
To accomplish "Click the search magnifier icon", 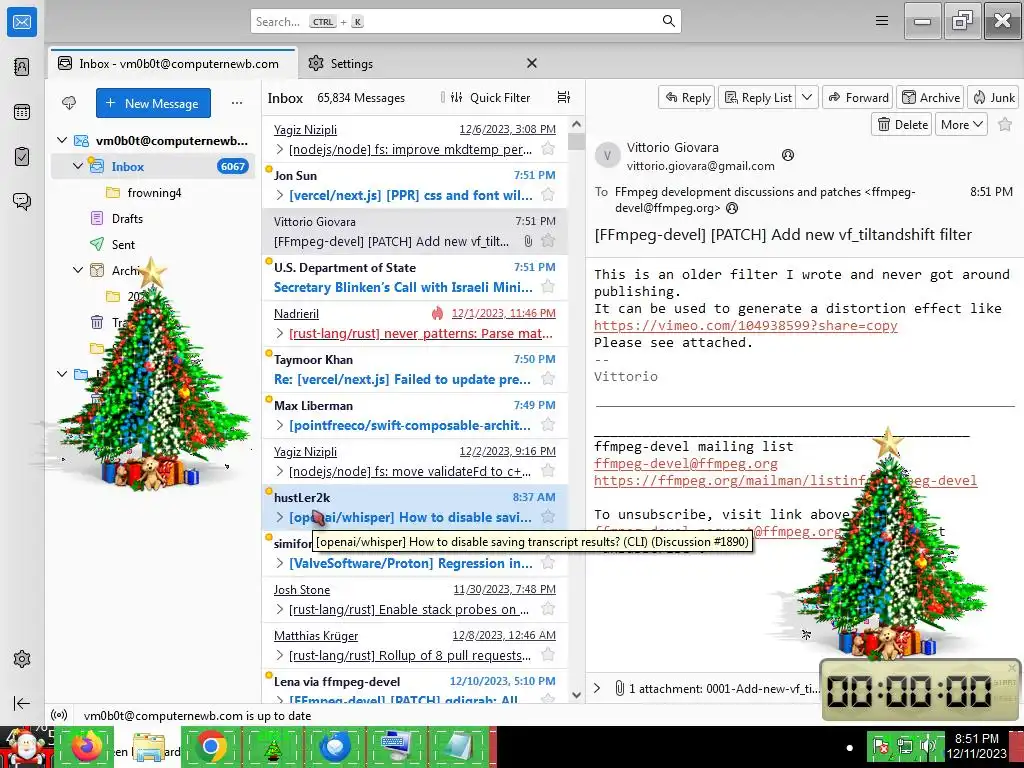I will (668, 21).
